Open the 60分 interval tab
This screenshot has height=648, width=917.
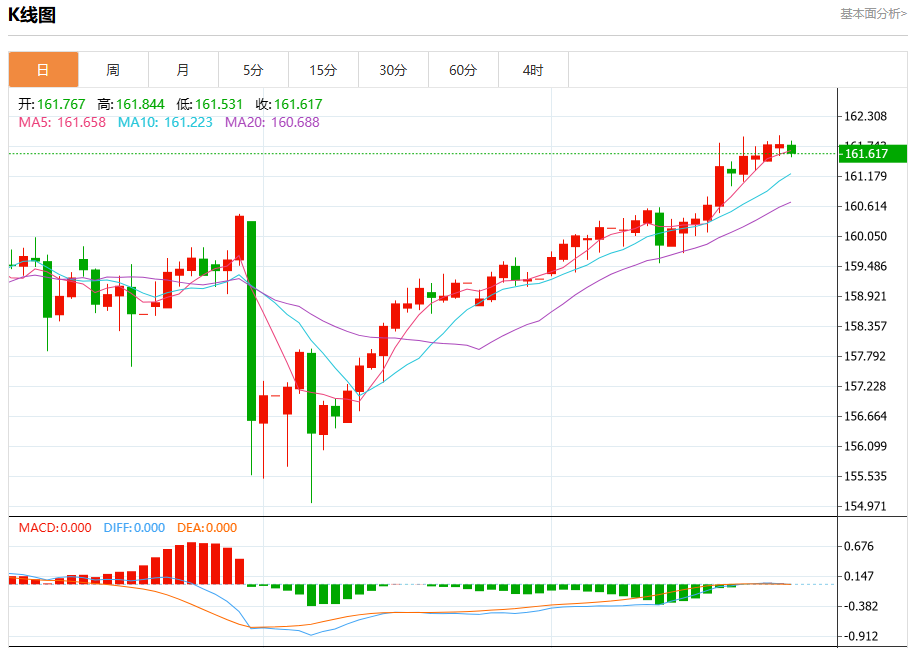[463, 70]
